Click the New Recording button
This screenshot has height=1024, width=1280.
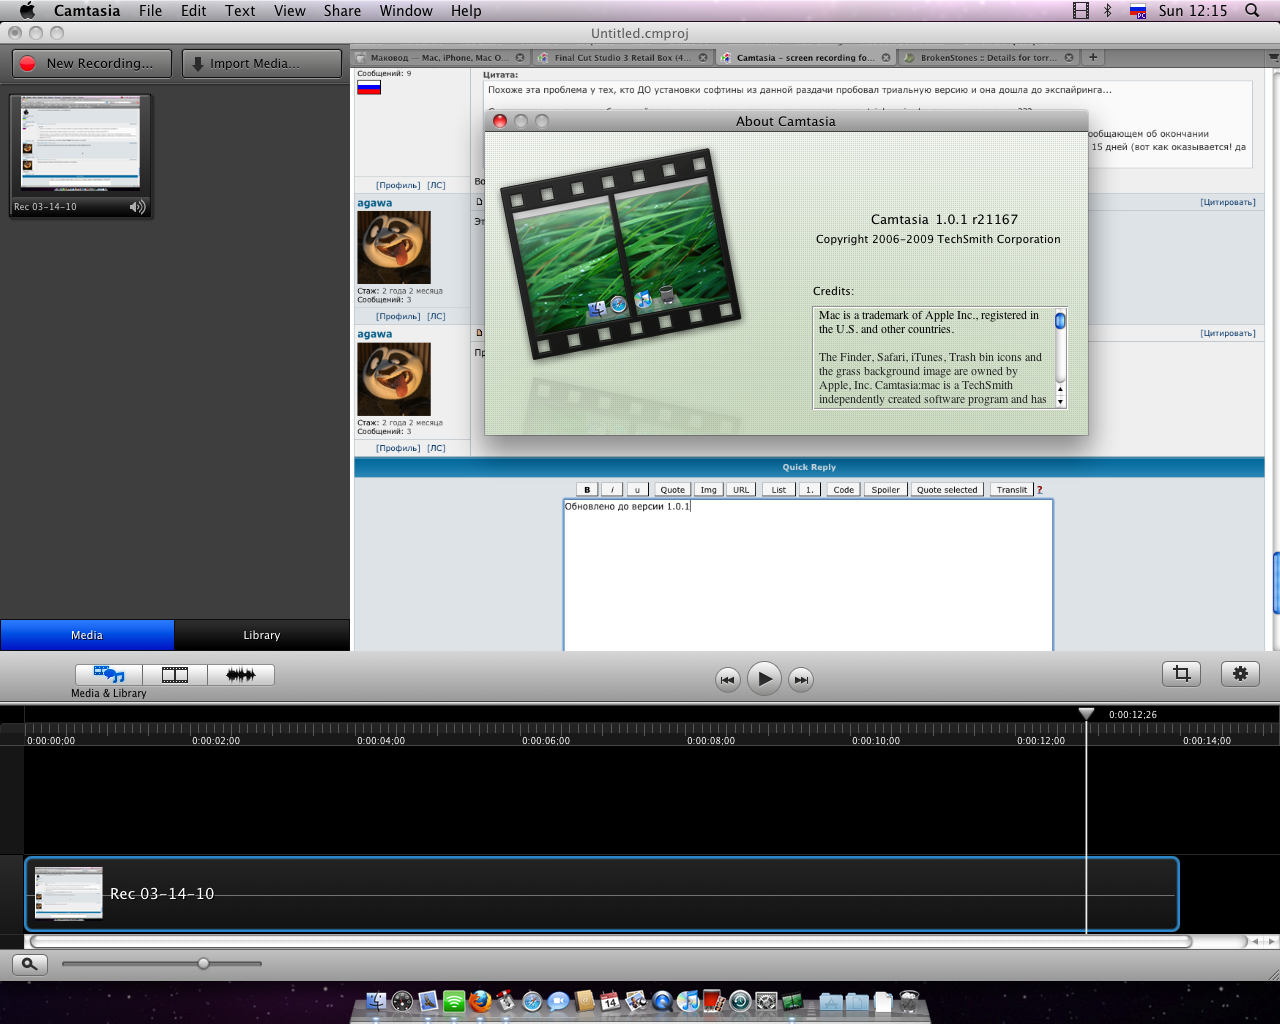click(x=92, y=63)
